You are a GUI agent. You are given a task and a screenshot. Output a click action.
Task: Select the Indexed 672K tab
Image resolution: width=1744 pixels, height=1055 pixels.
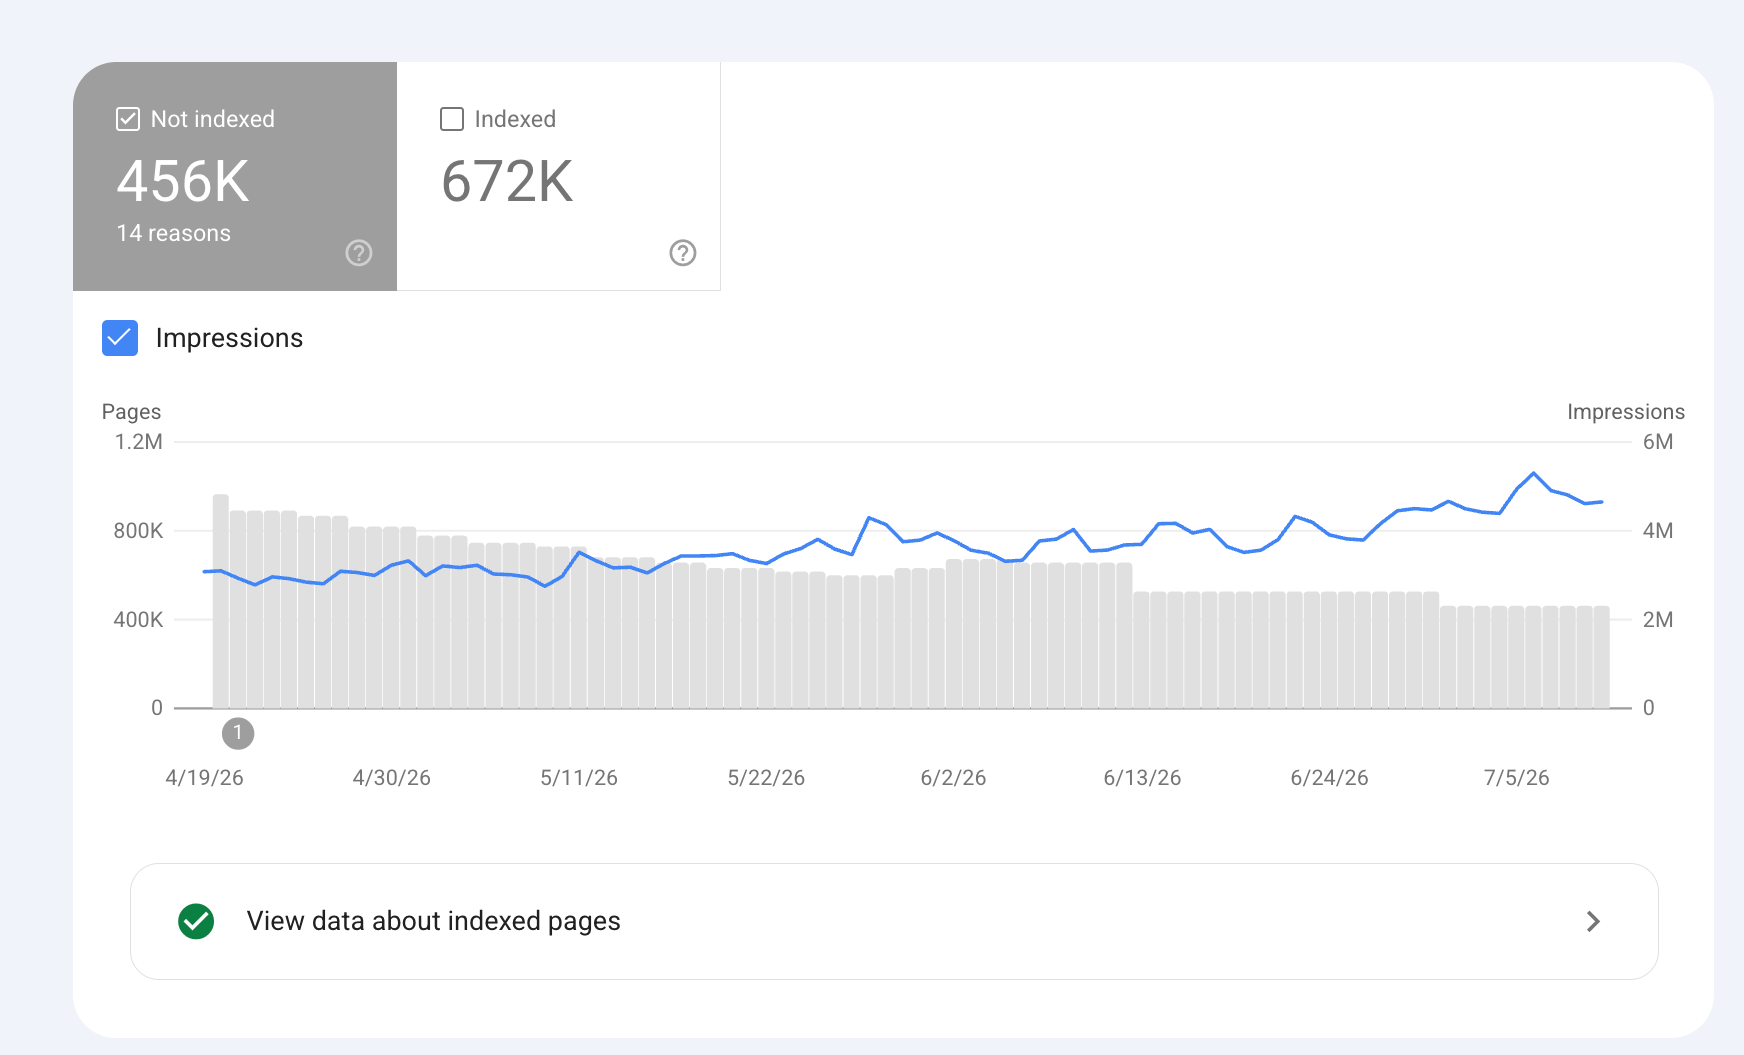[559, 176]
